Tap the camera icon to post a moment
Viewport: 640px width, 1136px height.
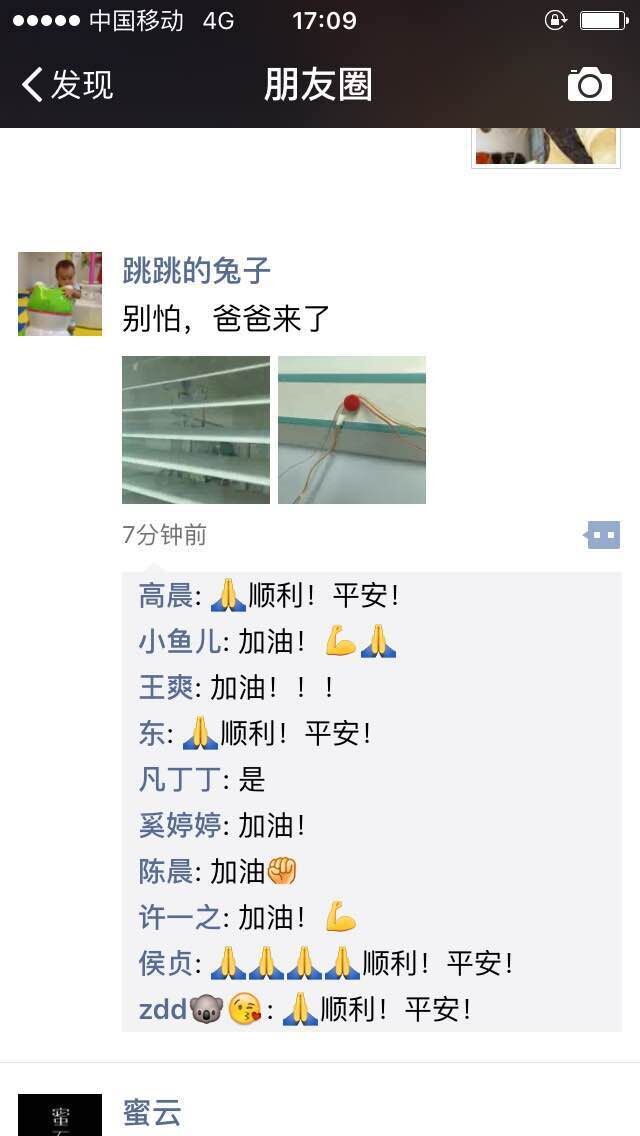(589, 85)
